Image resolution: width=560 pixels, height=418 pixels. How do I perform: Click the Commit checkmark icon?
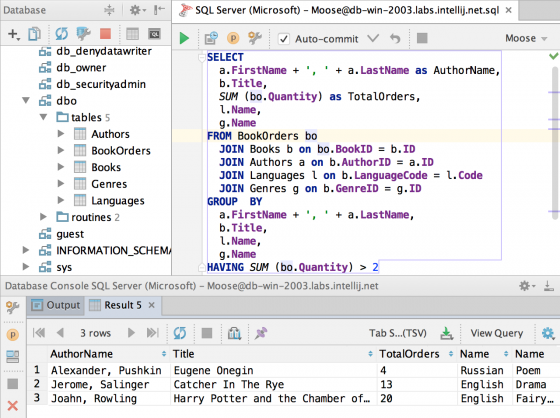click(x=373, y=38)
